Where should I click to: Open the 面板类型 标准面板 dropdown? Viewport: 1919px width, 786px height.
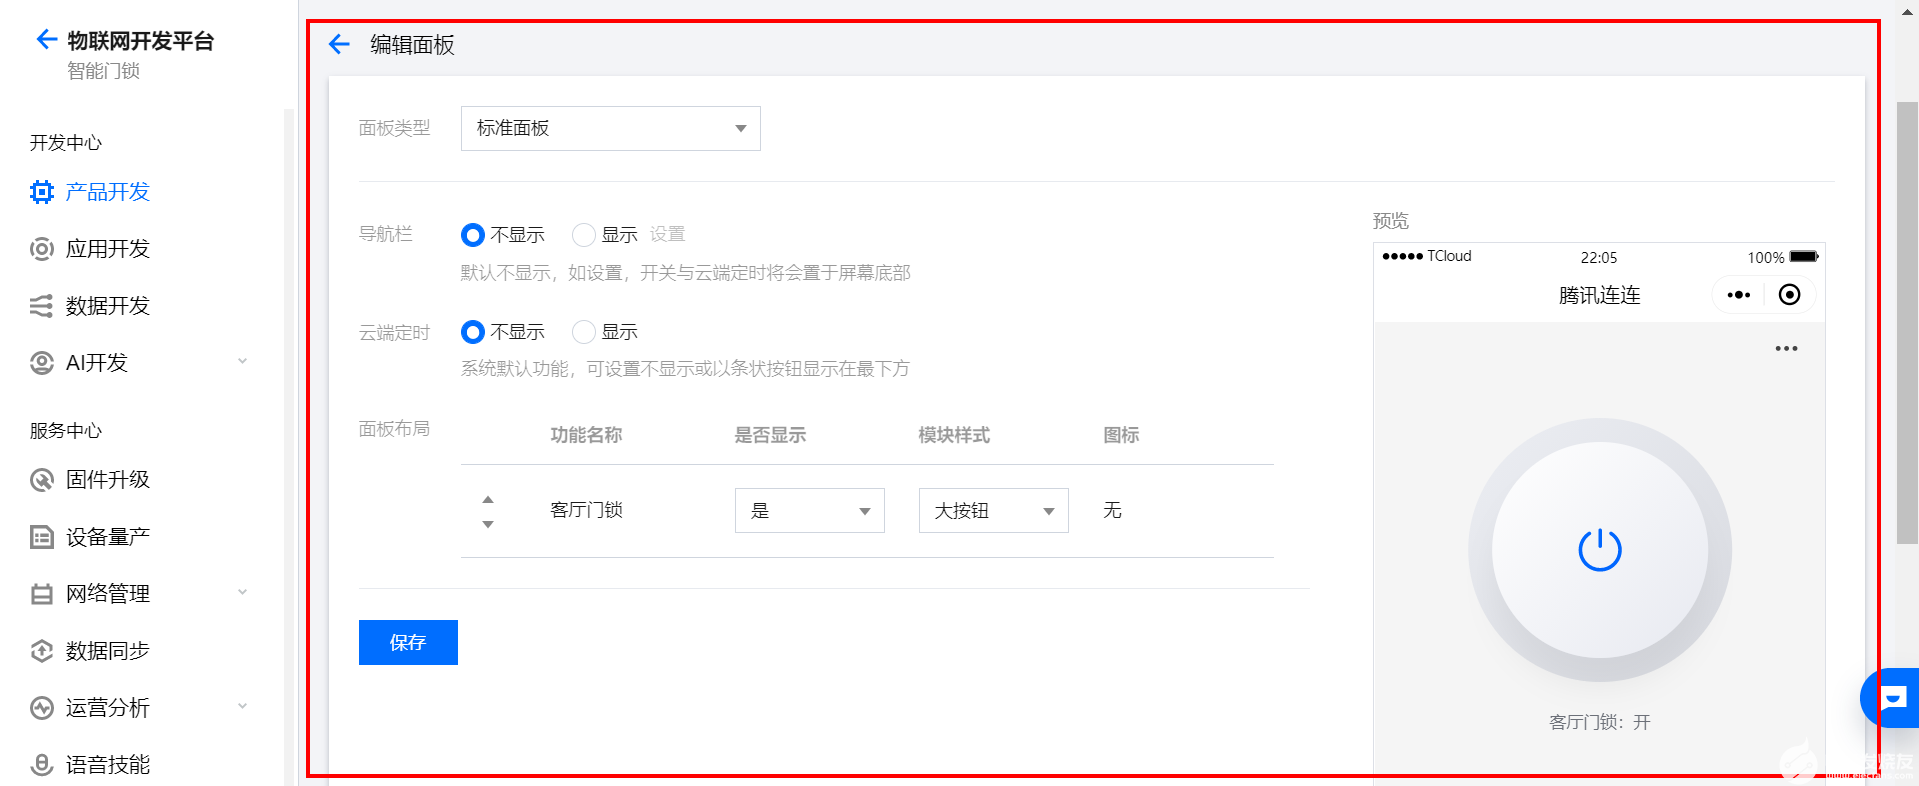point(610,129)
